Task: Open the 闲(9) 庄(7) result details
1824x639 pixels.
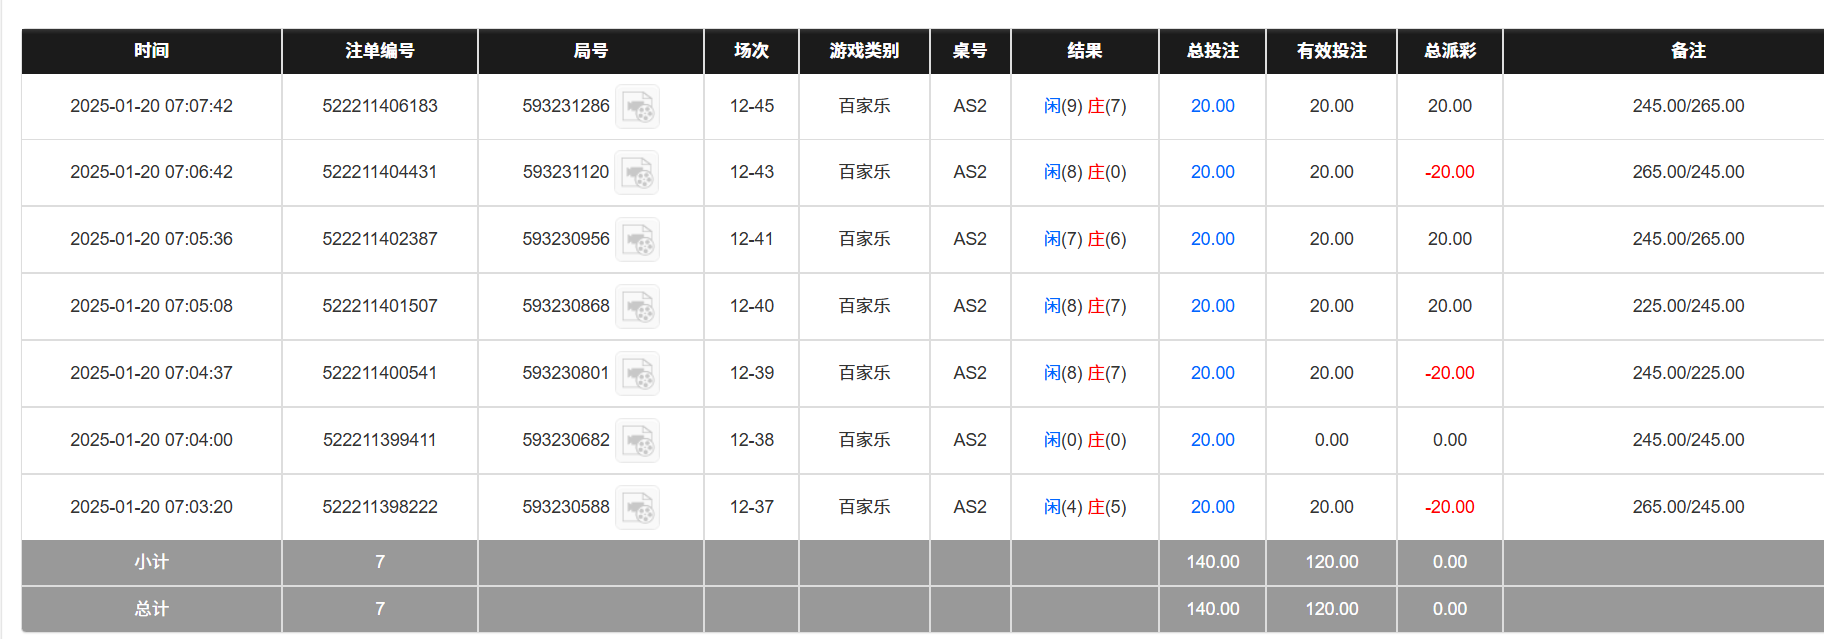Action: pos(1084,105)
